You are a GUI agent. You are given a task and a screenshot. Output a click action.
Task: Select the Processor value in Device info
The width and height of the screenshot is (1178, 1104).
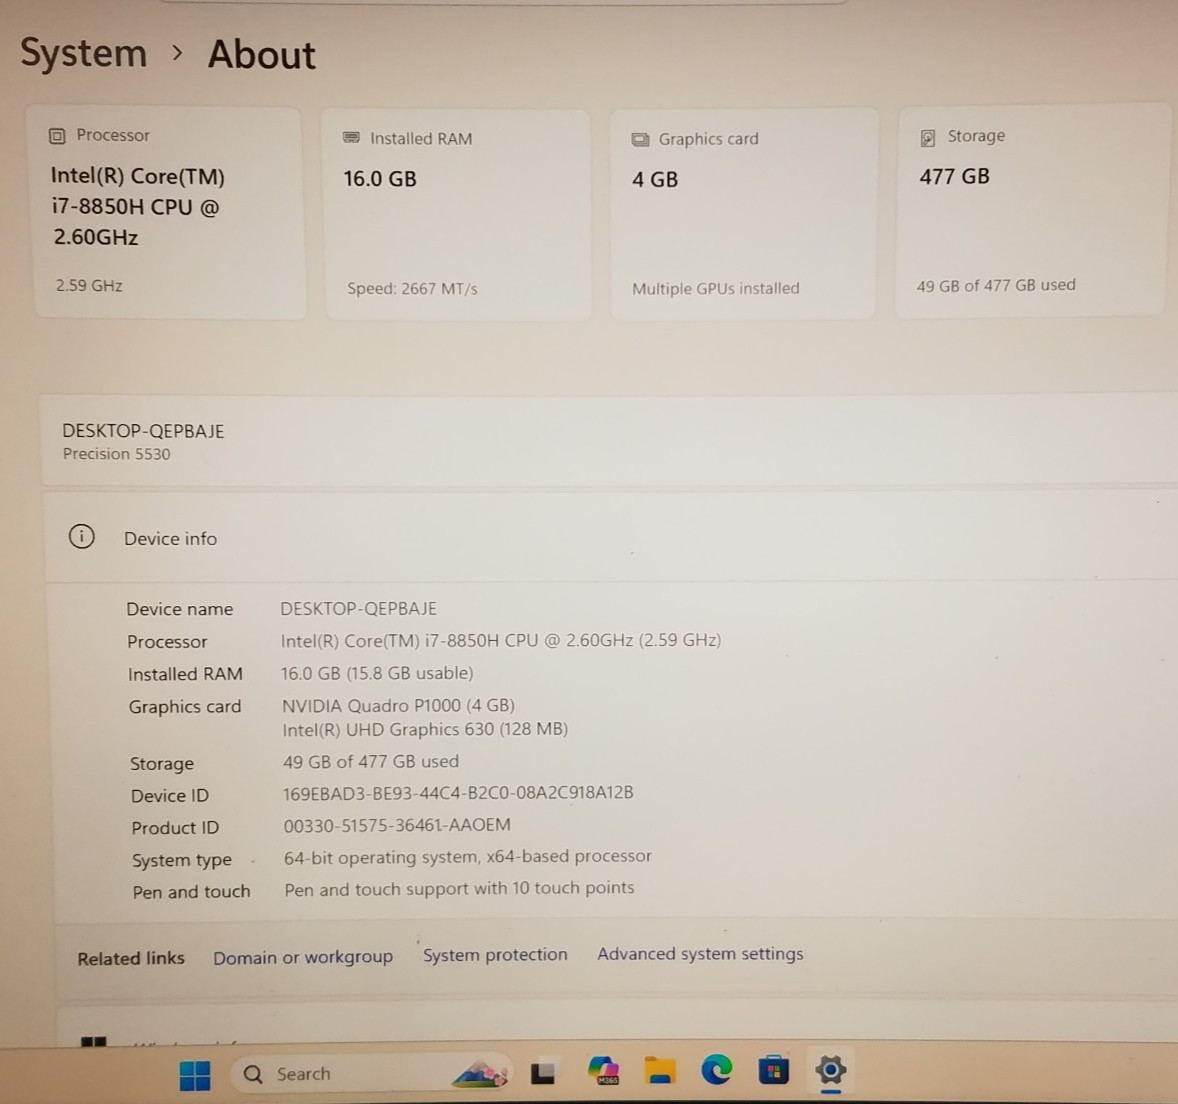[x=500, y=641]
